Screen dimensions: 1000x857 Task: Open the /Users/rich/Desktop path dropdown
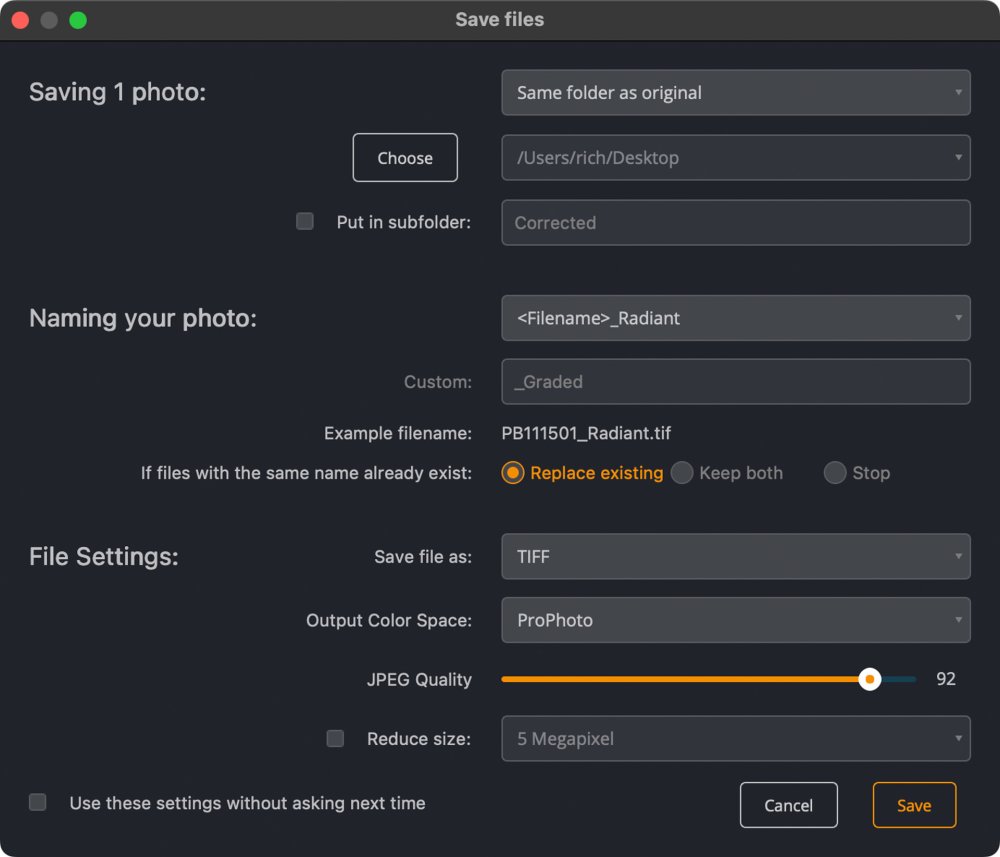click(735, 158)
